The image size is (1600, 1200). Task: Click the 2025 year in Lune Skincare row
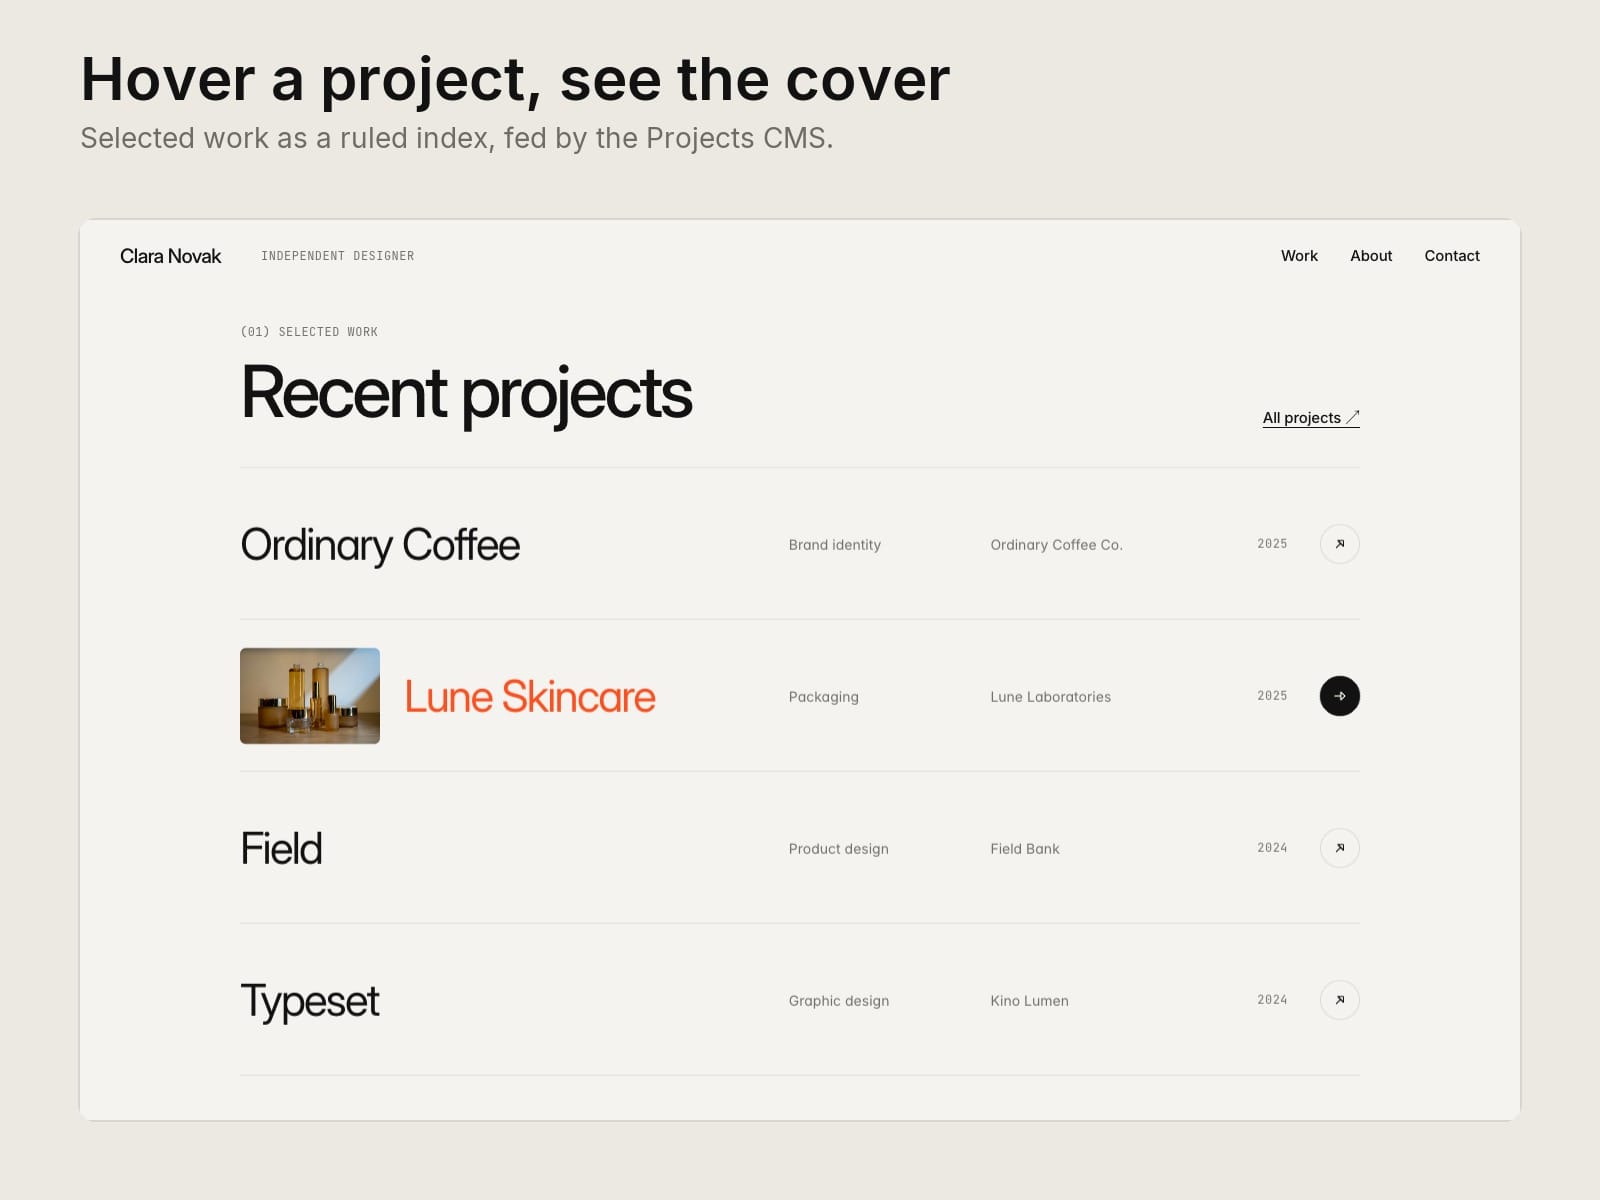coord(1272,696)
